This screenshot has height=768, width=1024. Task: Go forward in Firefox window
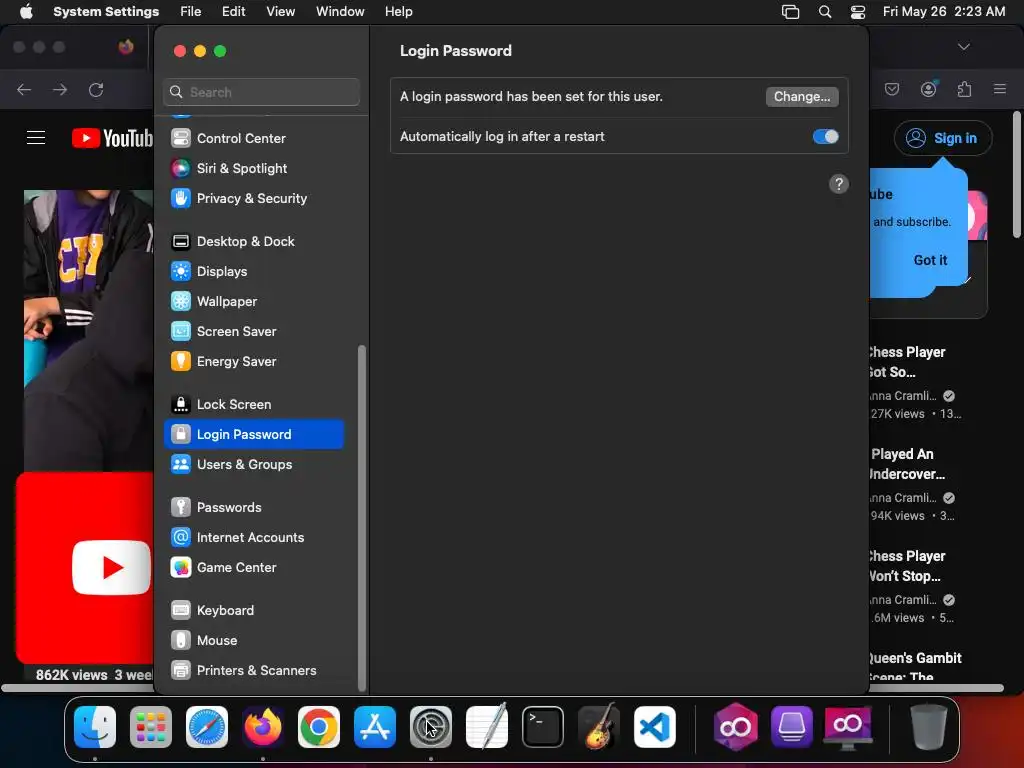(x=60, y=89)
